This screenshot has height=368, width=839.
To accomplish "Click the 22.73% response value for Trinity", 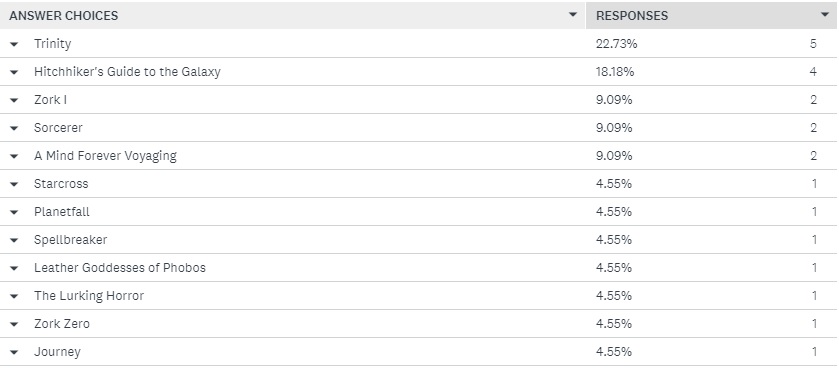I will (x=616, y=44).
